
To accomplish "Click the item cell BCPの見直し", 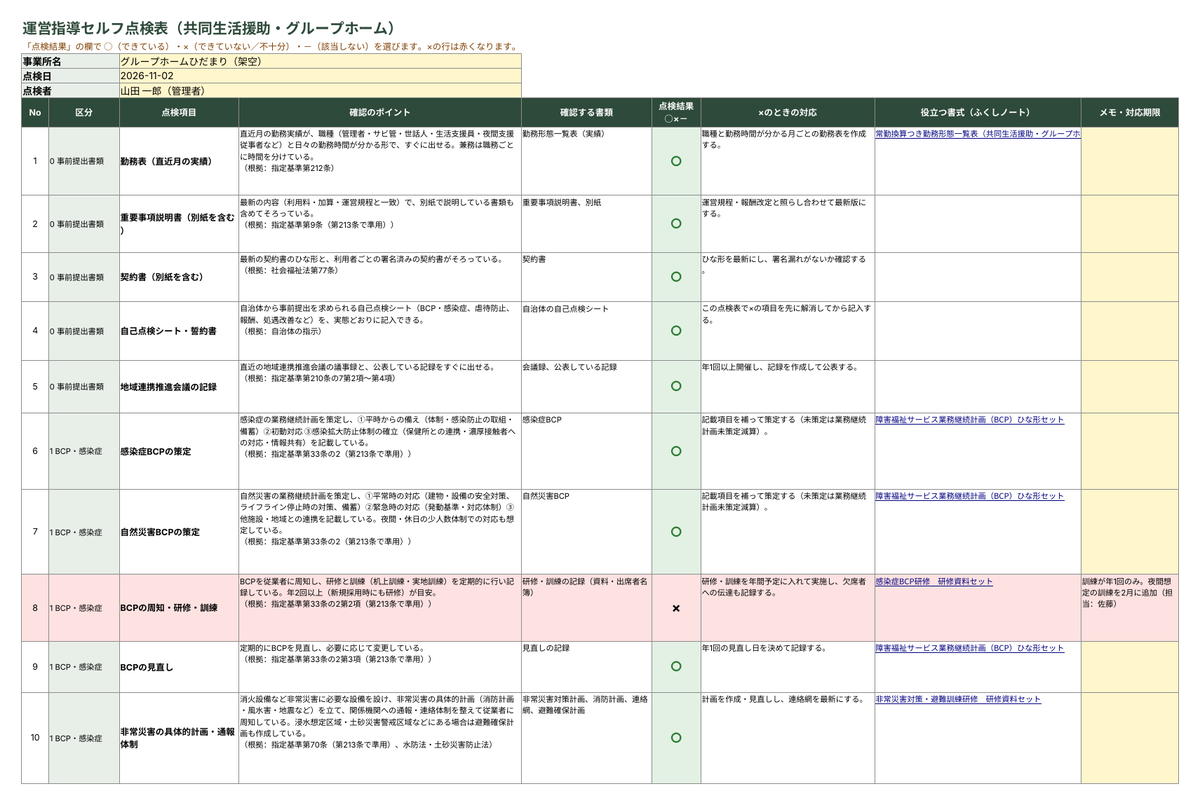I will (178, 666).
